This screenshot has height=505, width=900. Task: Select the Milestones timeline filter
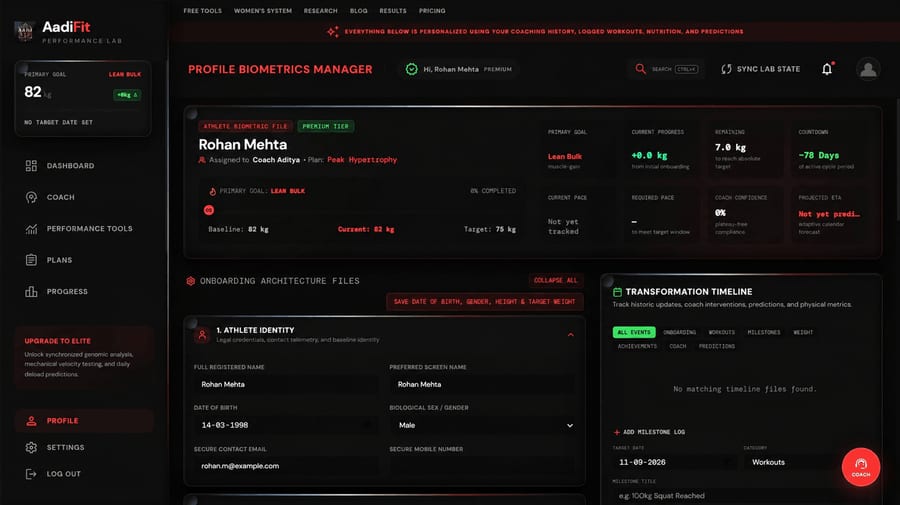(764, 332)
